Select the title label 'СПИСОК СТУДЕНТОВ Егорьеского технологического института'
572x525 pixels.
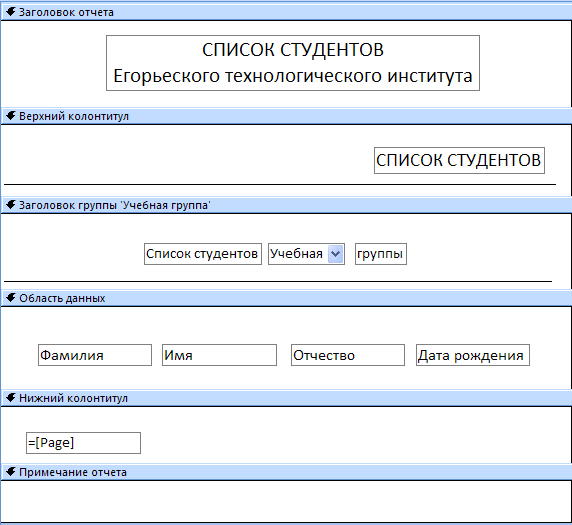pos(293,63)
